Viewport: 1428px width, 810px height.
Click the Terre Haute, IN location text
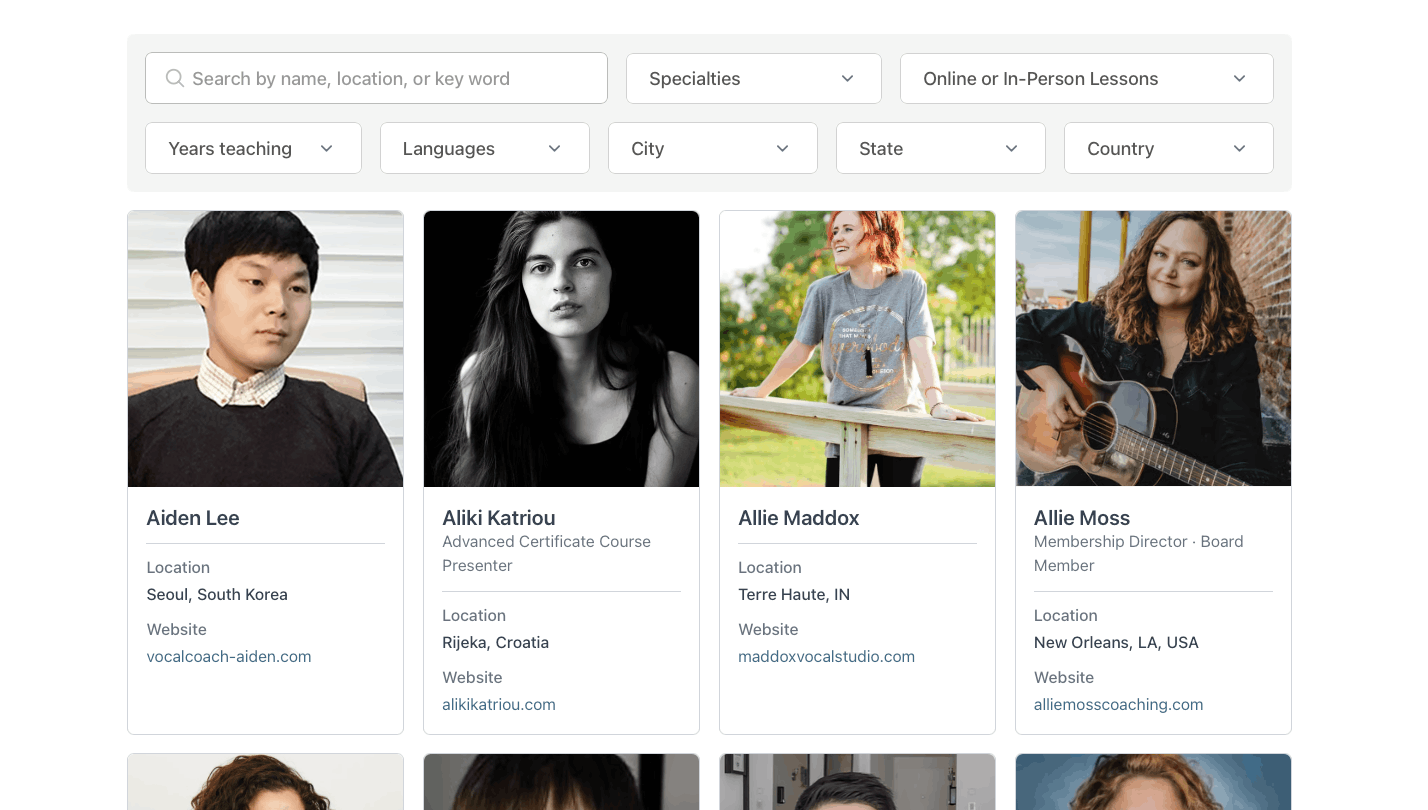coord(794,595)
